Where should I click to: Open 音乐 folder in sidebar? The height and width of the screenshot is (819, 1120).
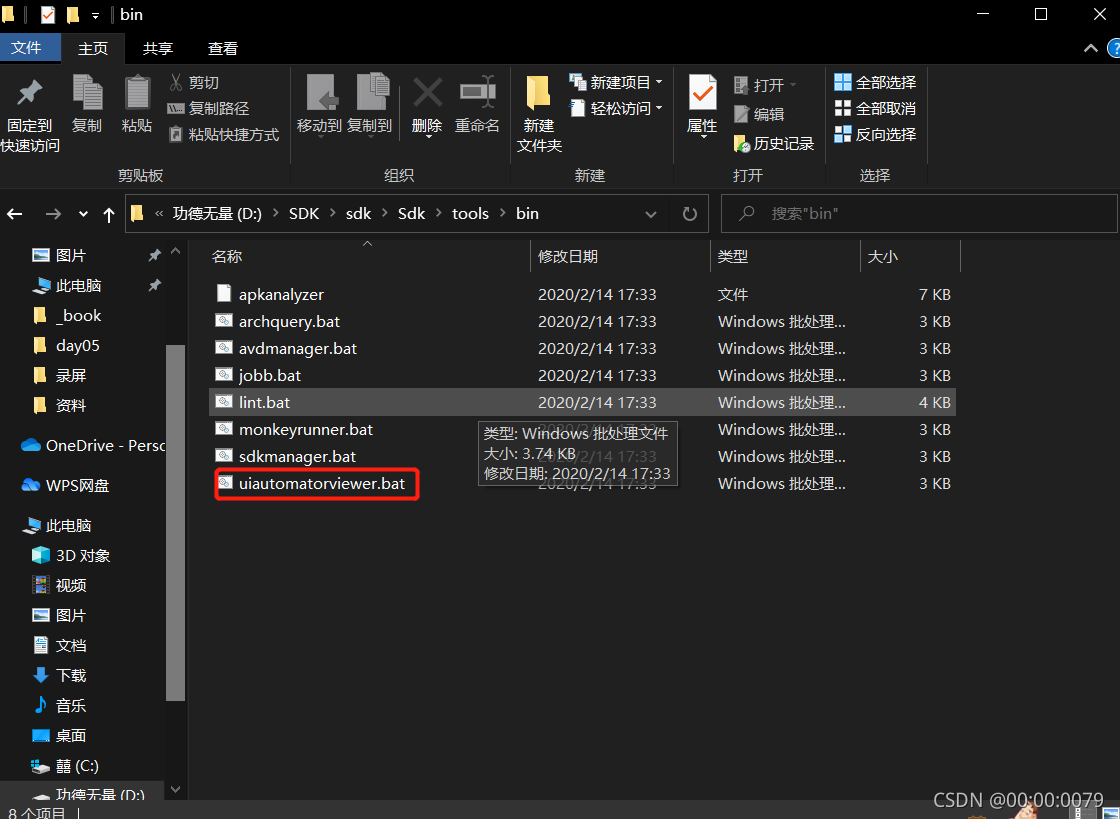(x=60, y=705)
